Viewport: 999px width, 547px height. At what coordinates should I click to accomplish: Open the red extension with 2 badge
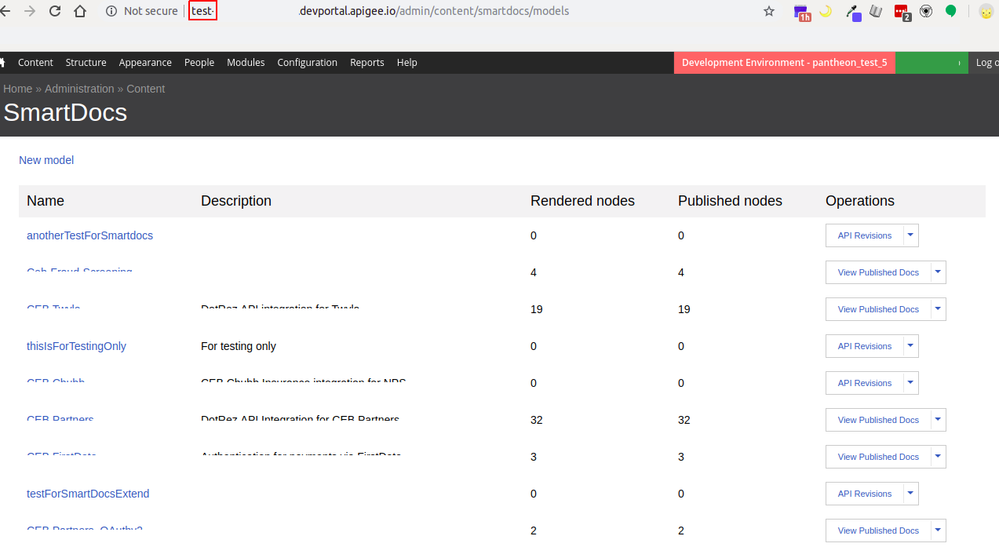point(902,12)
